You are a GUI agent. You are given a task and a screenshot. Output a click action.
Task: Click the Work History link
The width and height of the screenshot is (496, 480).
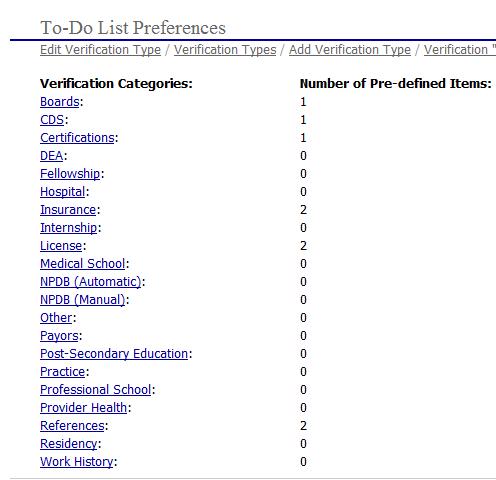[77, 462]
